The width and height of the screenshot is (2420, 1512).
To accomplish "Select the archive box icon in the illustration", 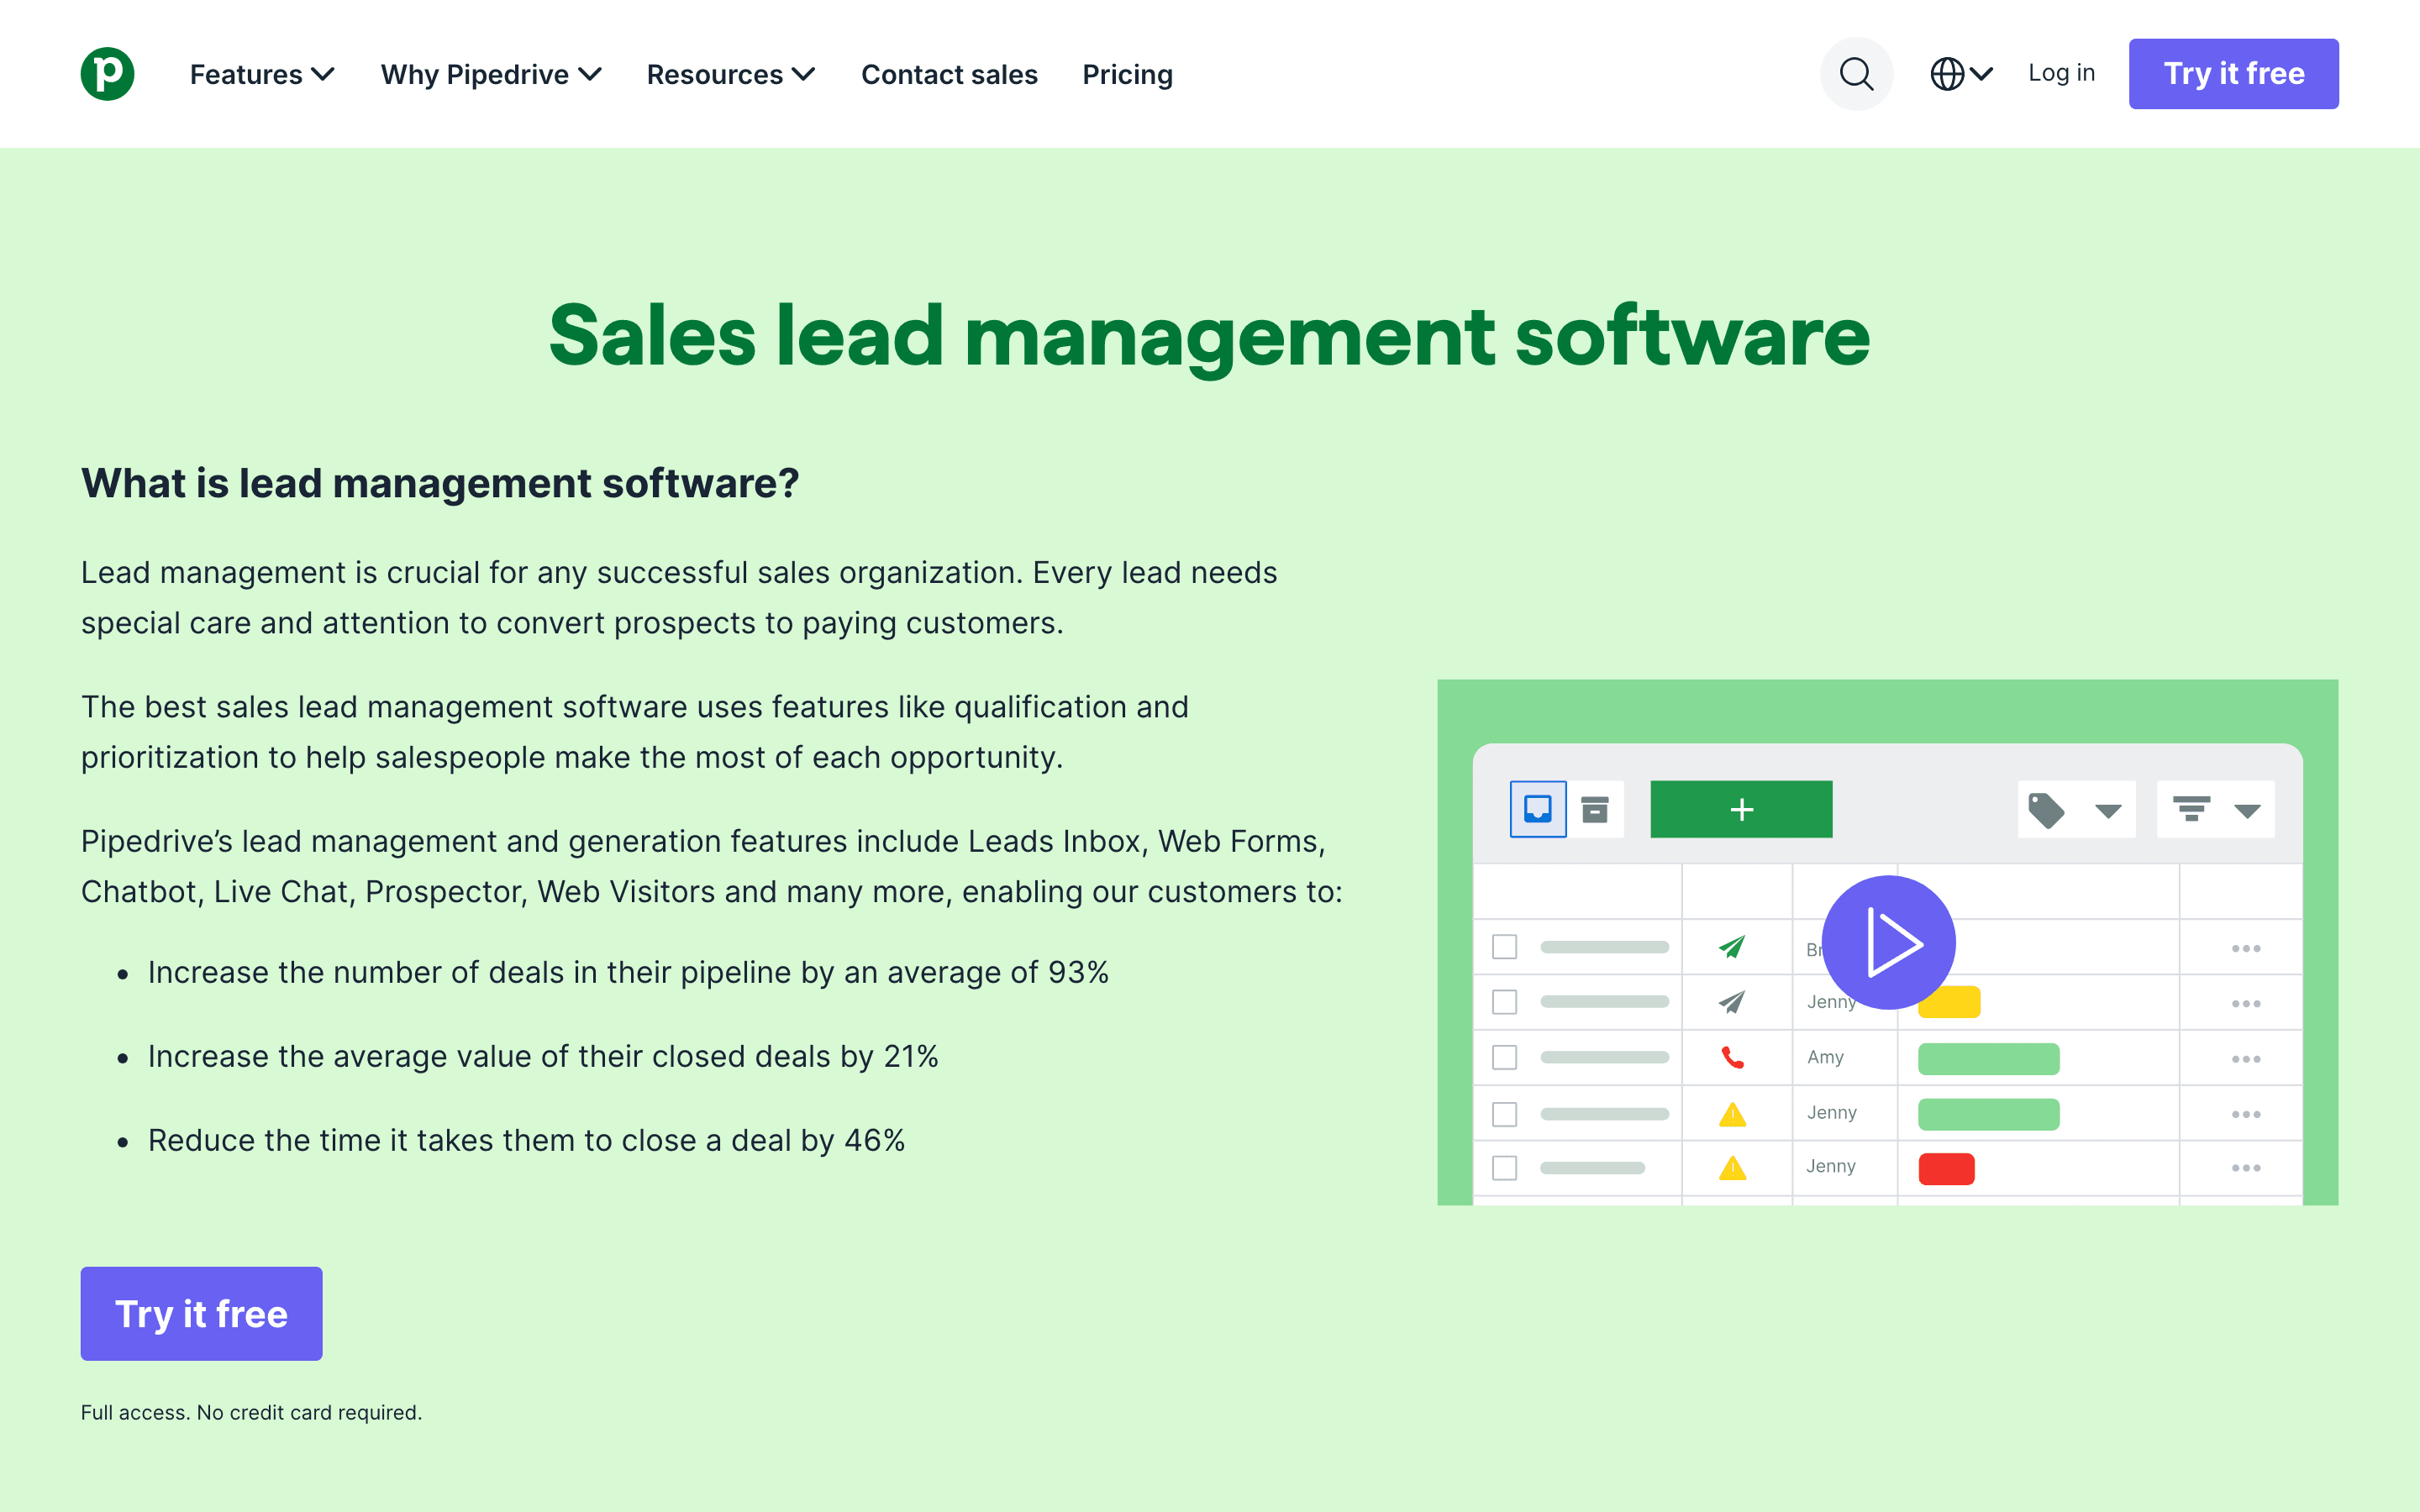I will click(x=1595, y=809).
